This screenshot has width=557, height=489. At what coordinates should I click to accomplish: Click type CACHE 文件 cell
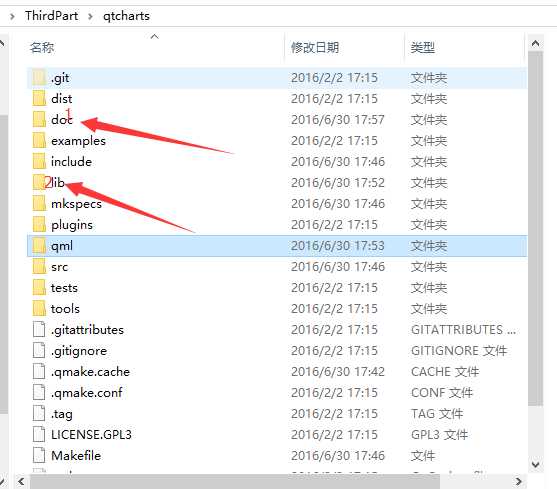(445, 371)
